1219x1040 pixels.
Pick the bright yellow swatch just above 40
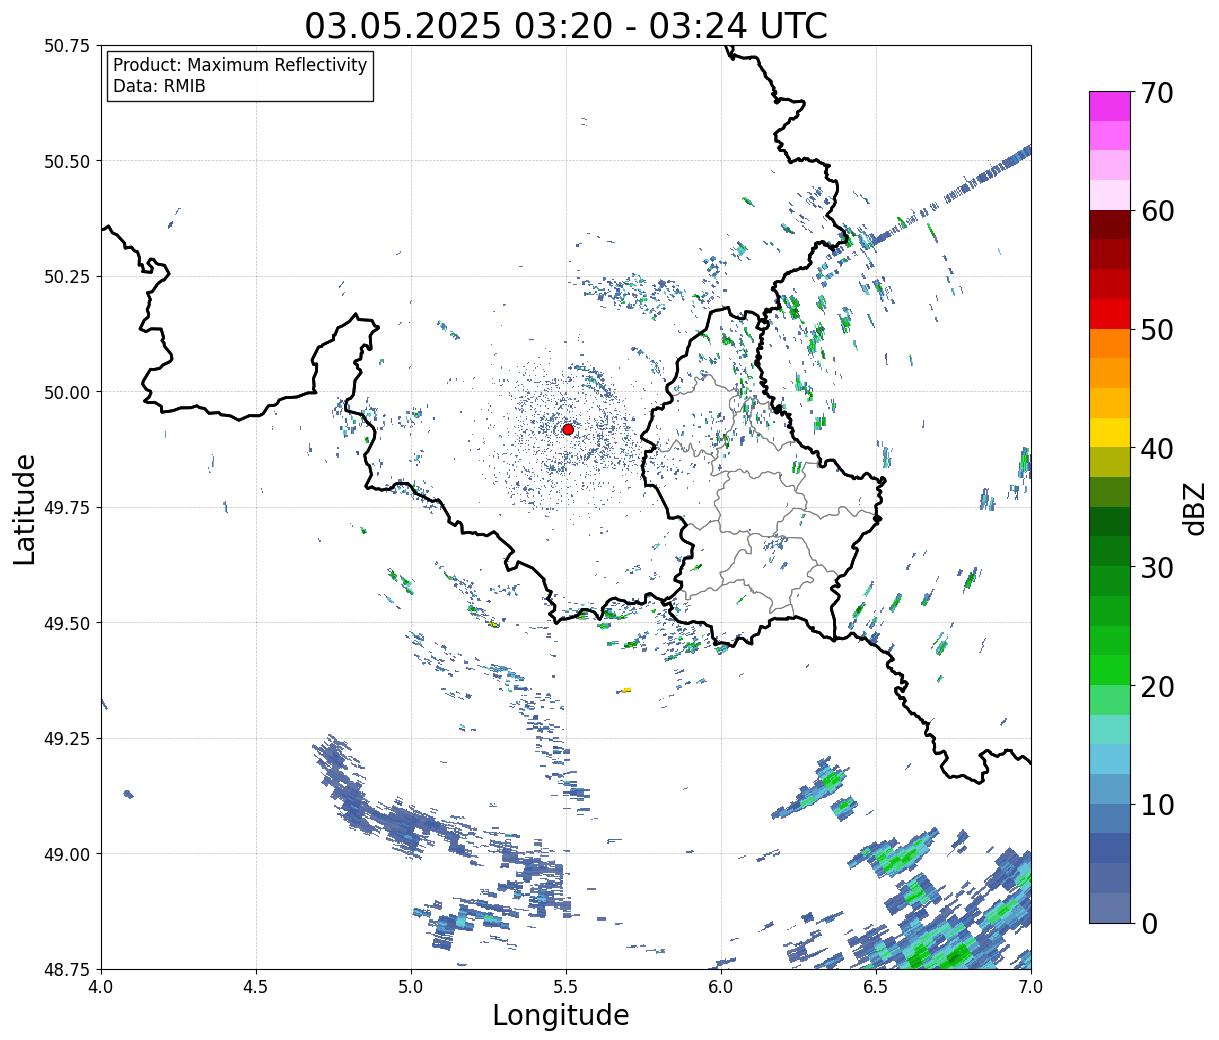1110,432
